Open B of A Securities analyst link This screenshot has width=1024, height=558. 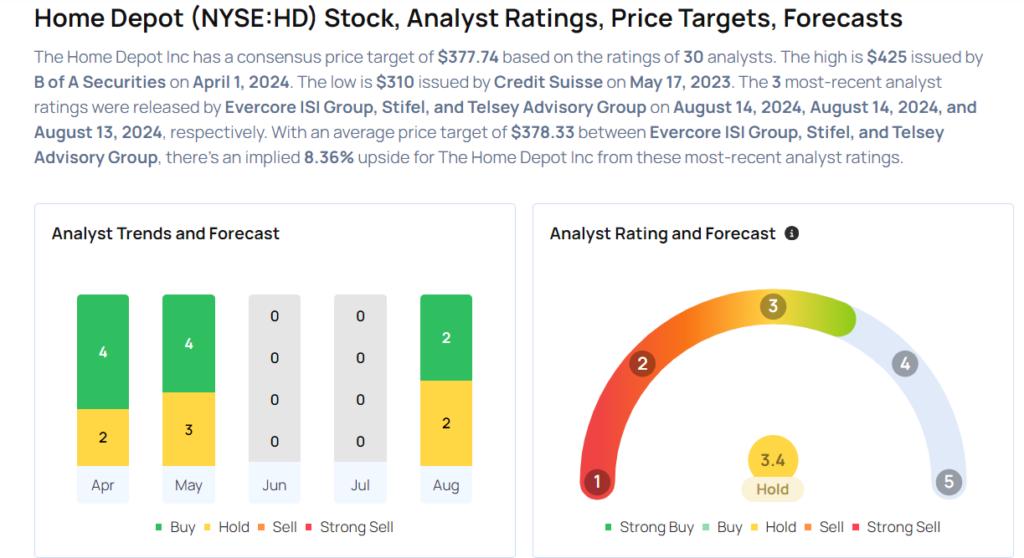[100, 82]
